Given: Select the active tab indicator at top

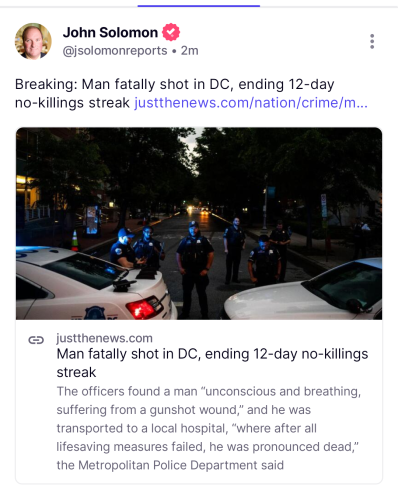Looking at the screenshot, I should 199,6.
